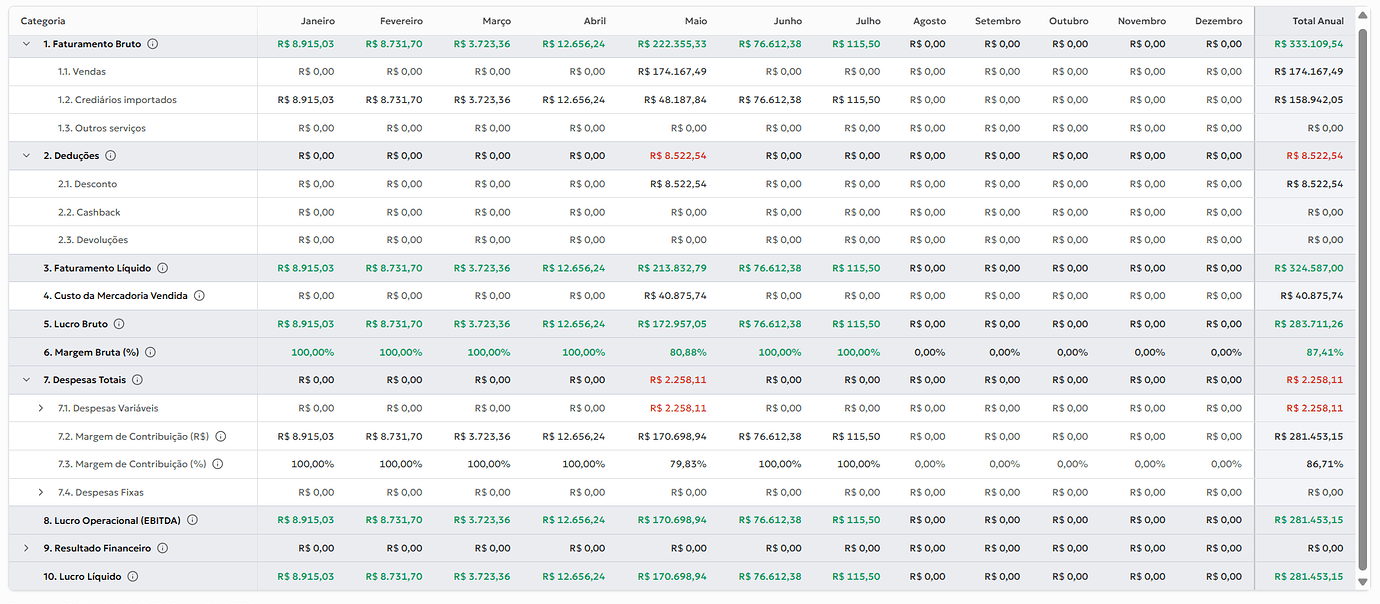Show info tooltip for Faturamento Líquido
This screenshot has width=1380, height=604.
pos(162,268)
